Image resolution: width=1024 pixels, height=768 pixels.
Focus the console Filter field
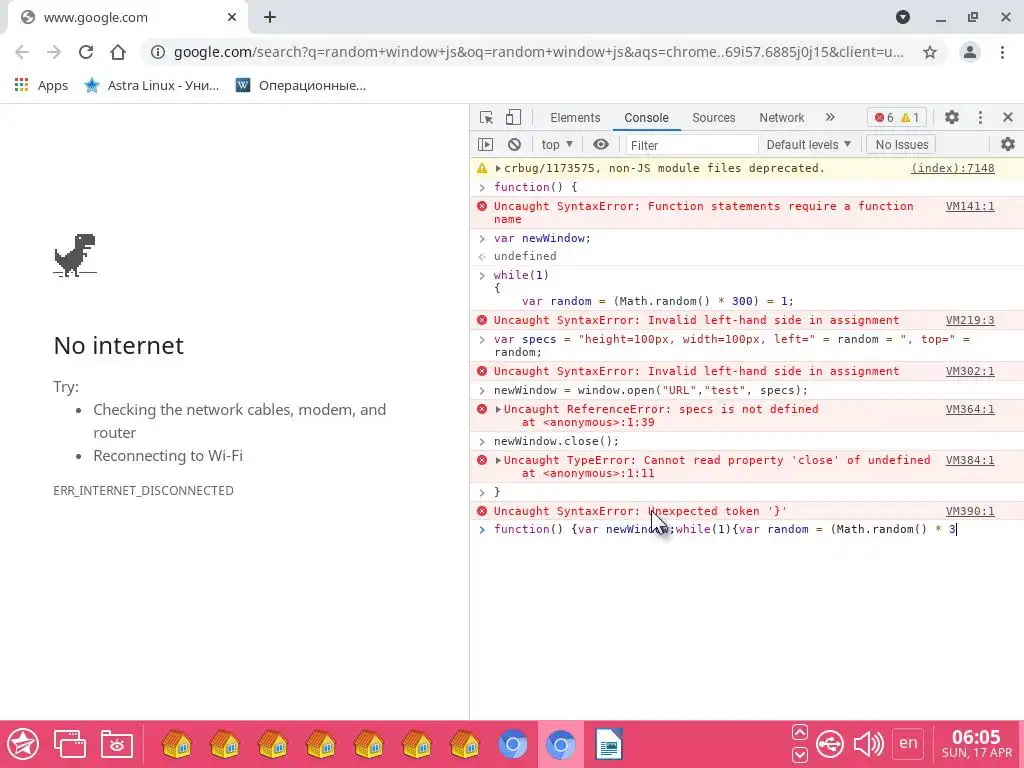(691, 145)
